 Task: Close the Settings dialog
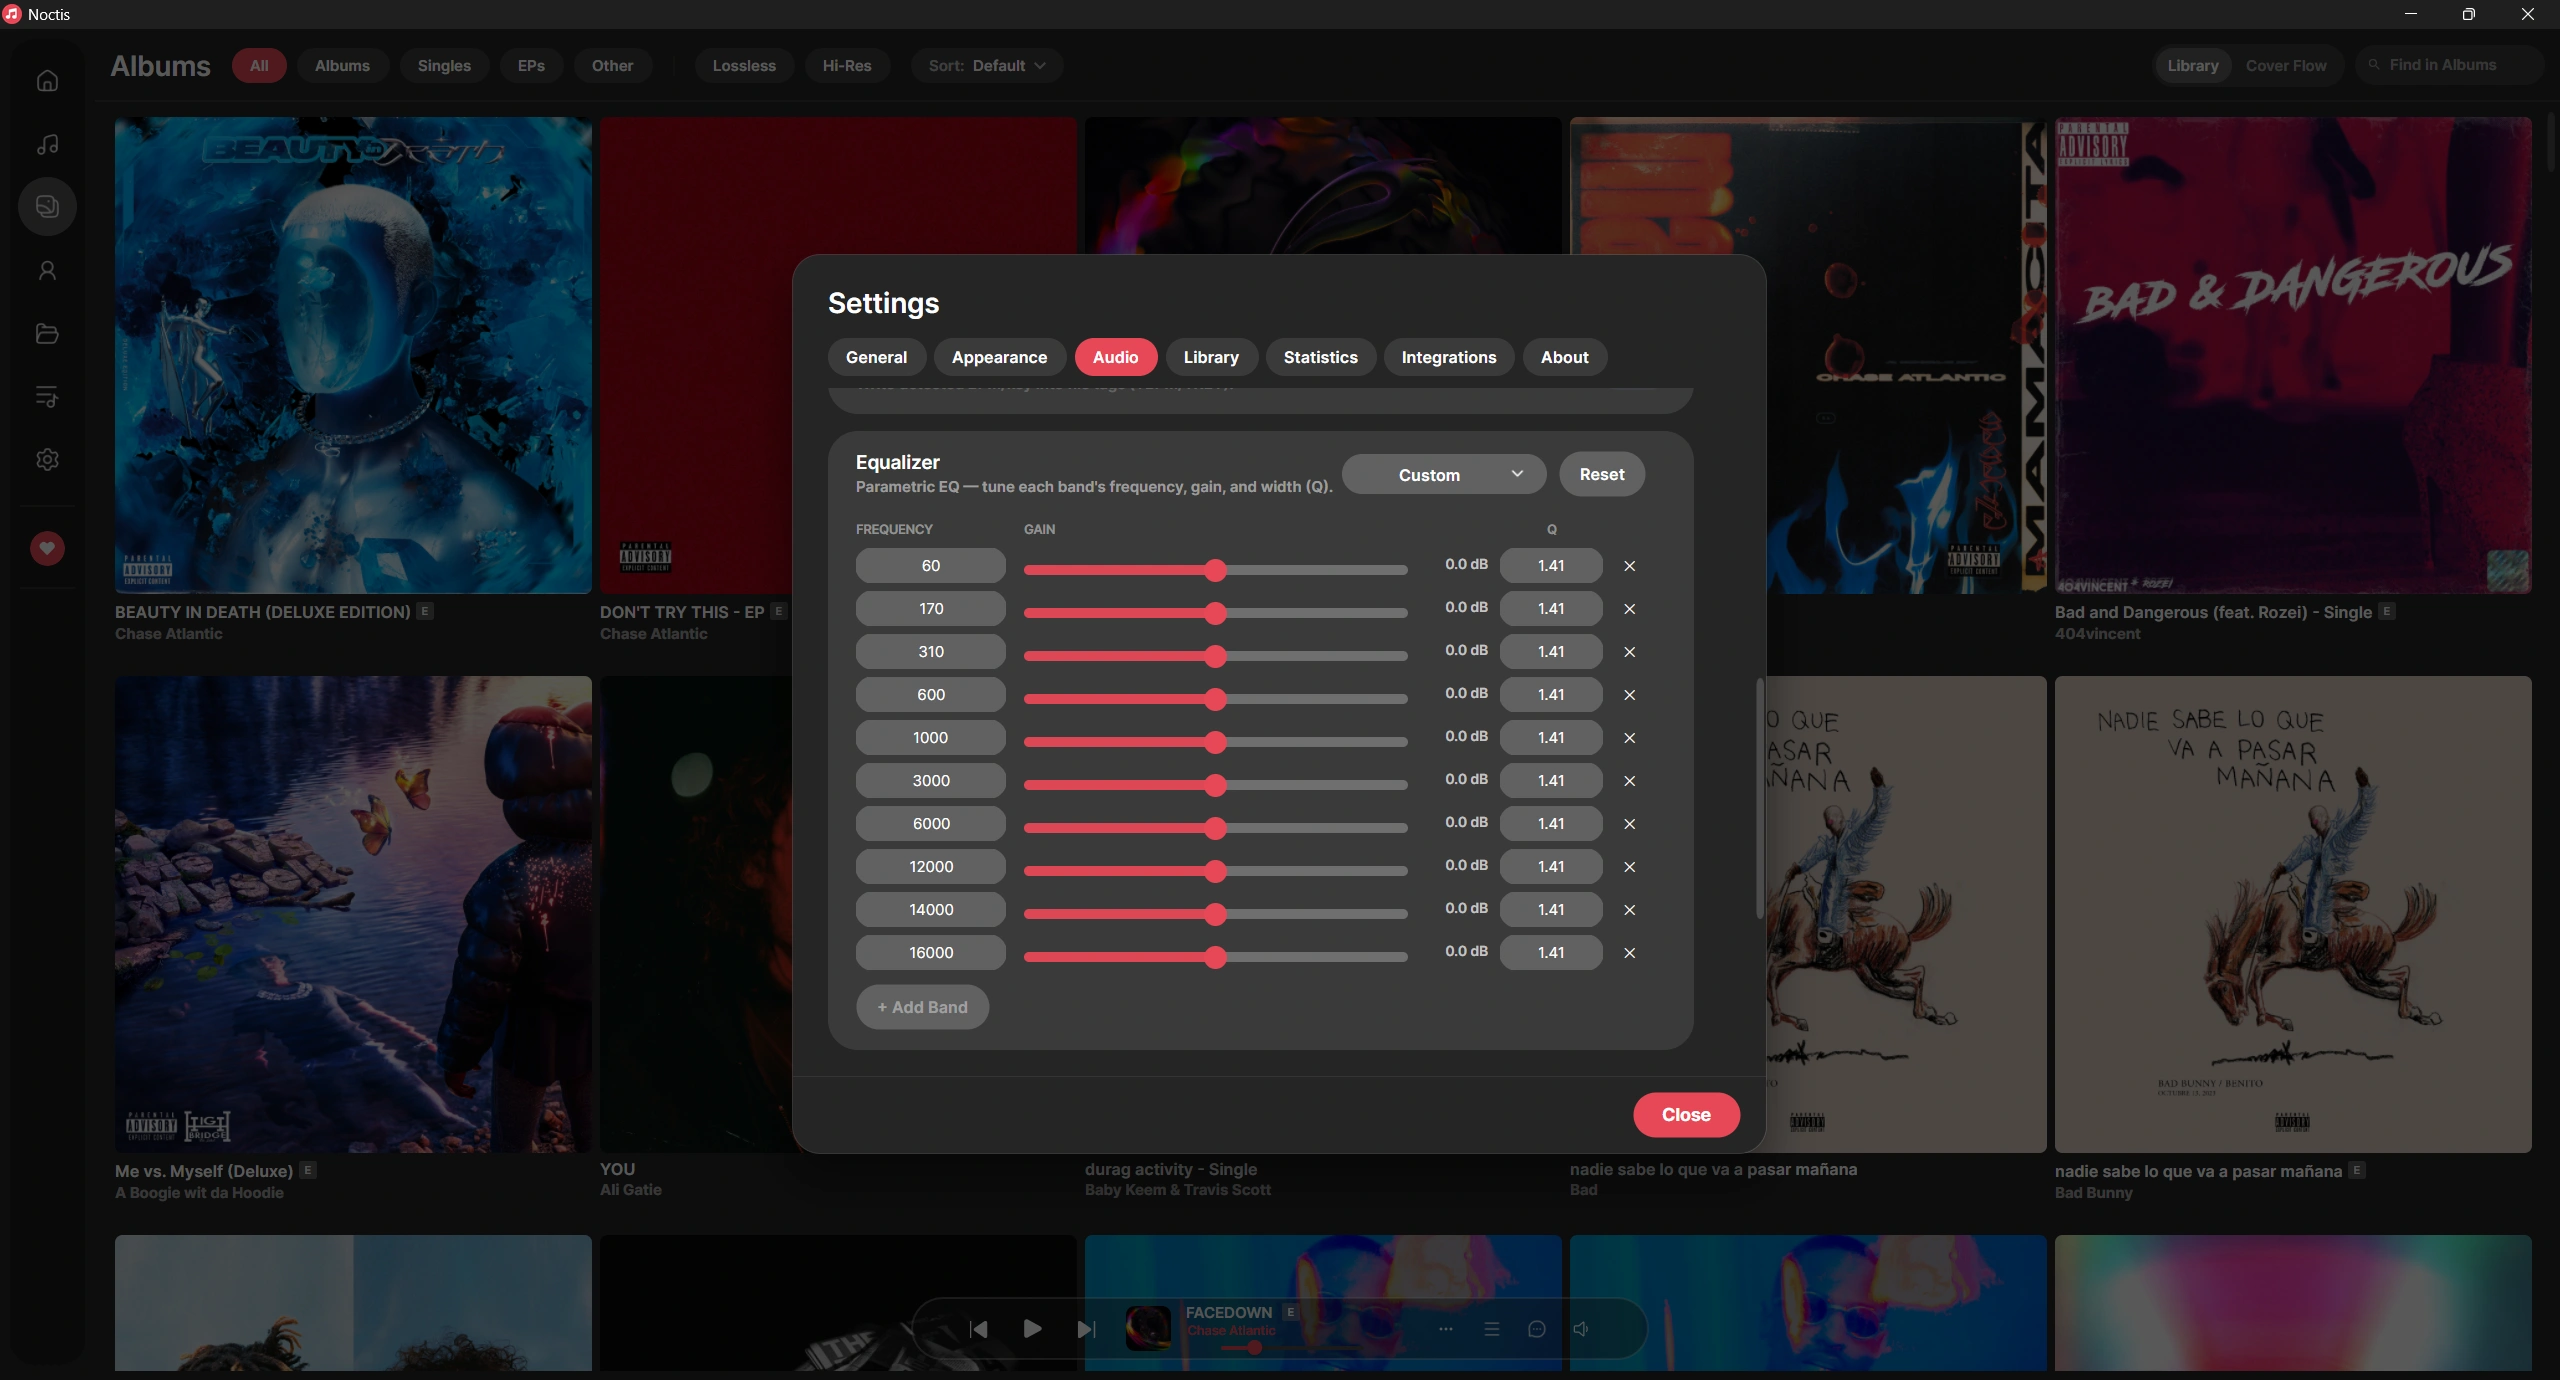[1686, 1115]
